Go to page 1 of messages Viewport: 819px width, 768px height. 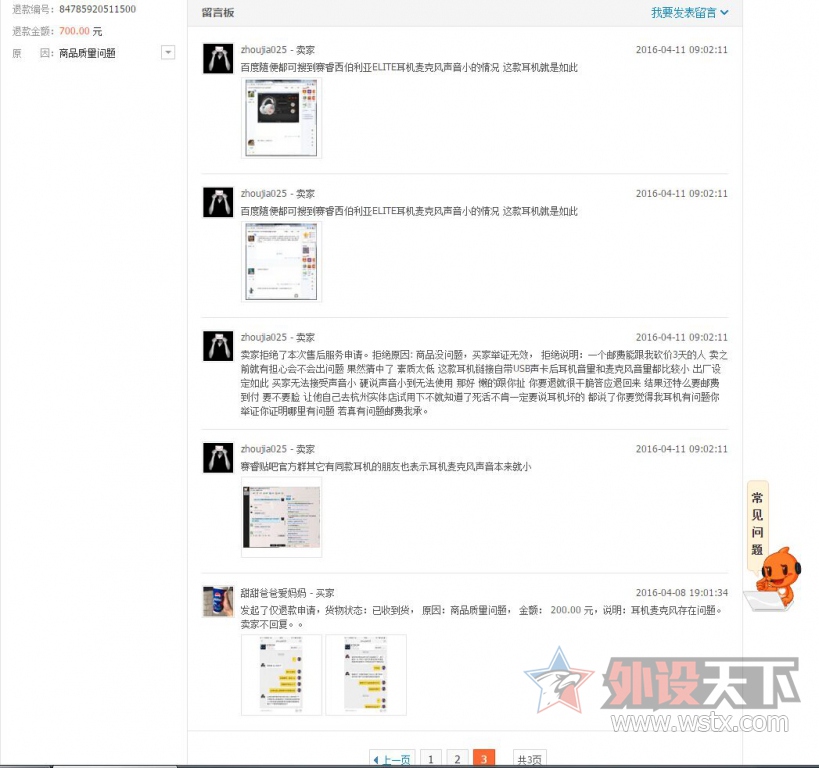(x=431, y=759)
